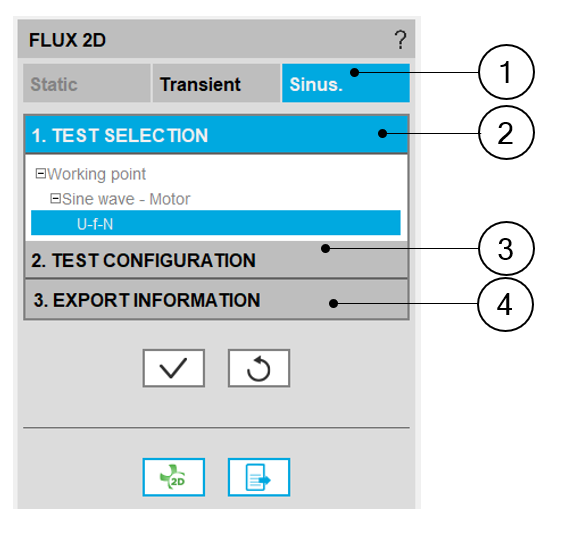The width and height of the screenshot is (562, 536).
Task: Collapse the Working point tree node
Action: 41,174
